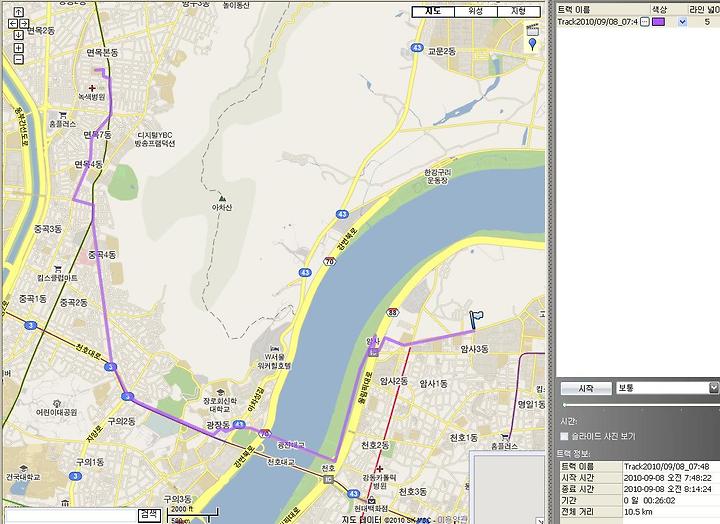Viewport: 720px width, 524px height.
Task: Click the 종료 시간 value 2010-09-08 오전 8:14:24
Action: coord(668,489)
